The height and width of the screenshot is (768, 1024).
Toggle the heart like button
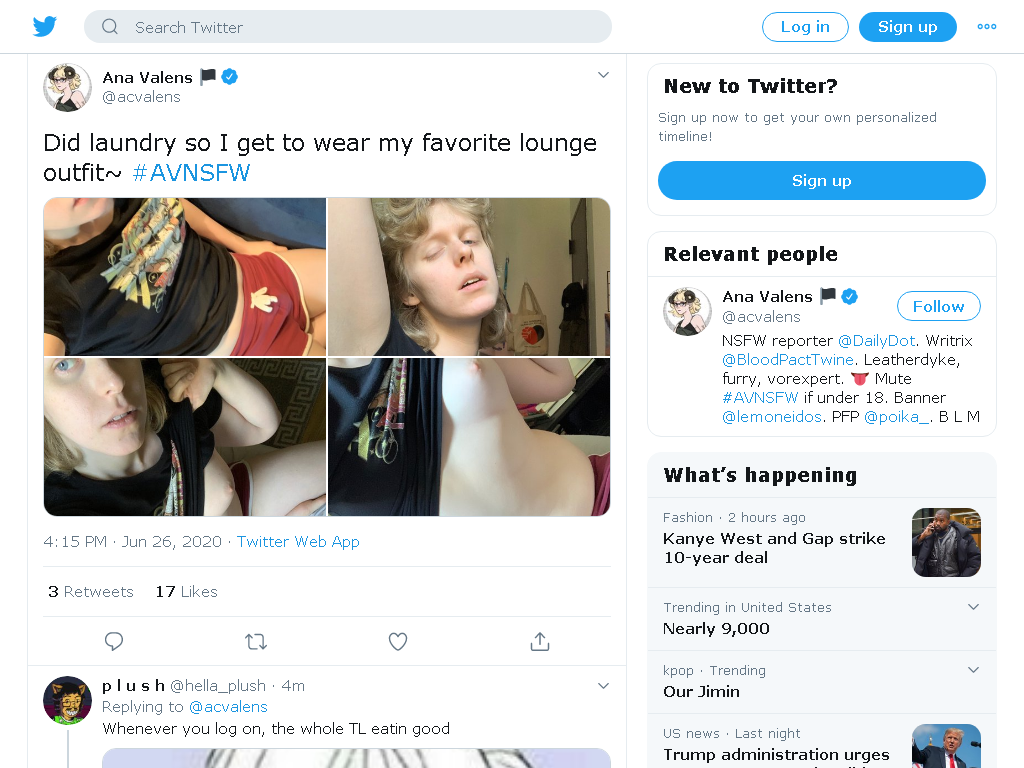pyautogui.click(x=398, y=641)
